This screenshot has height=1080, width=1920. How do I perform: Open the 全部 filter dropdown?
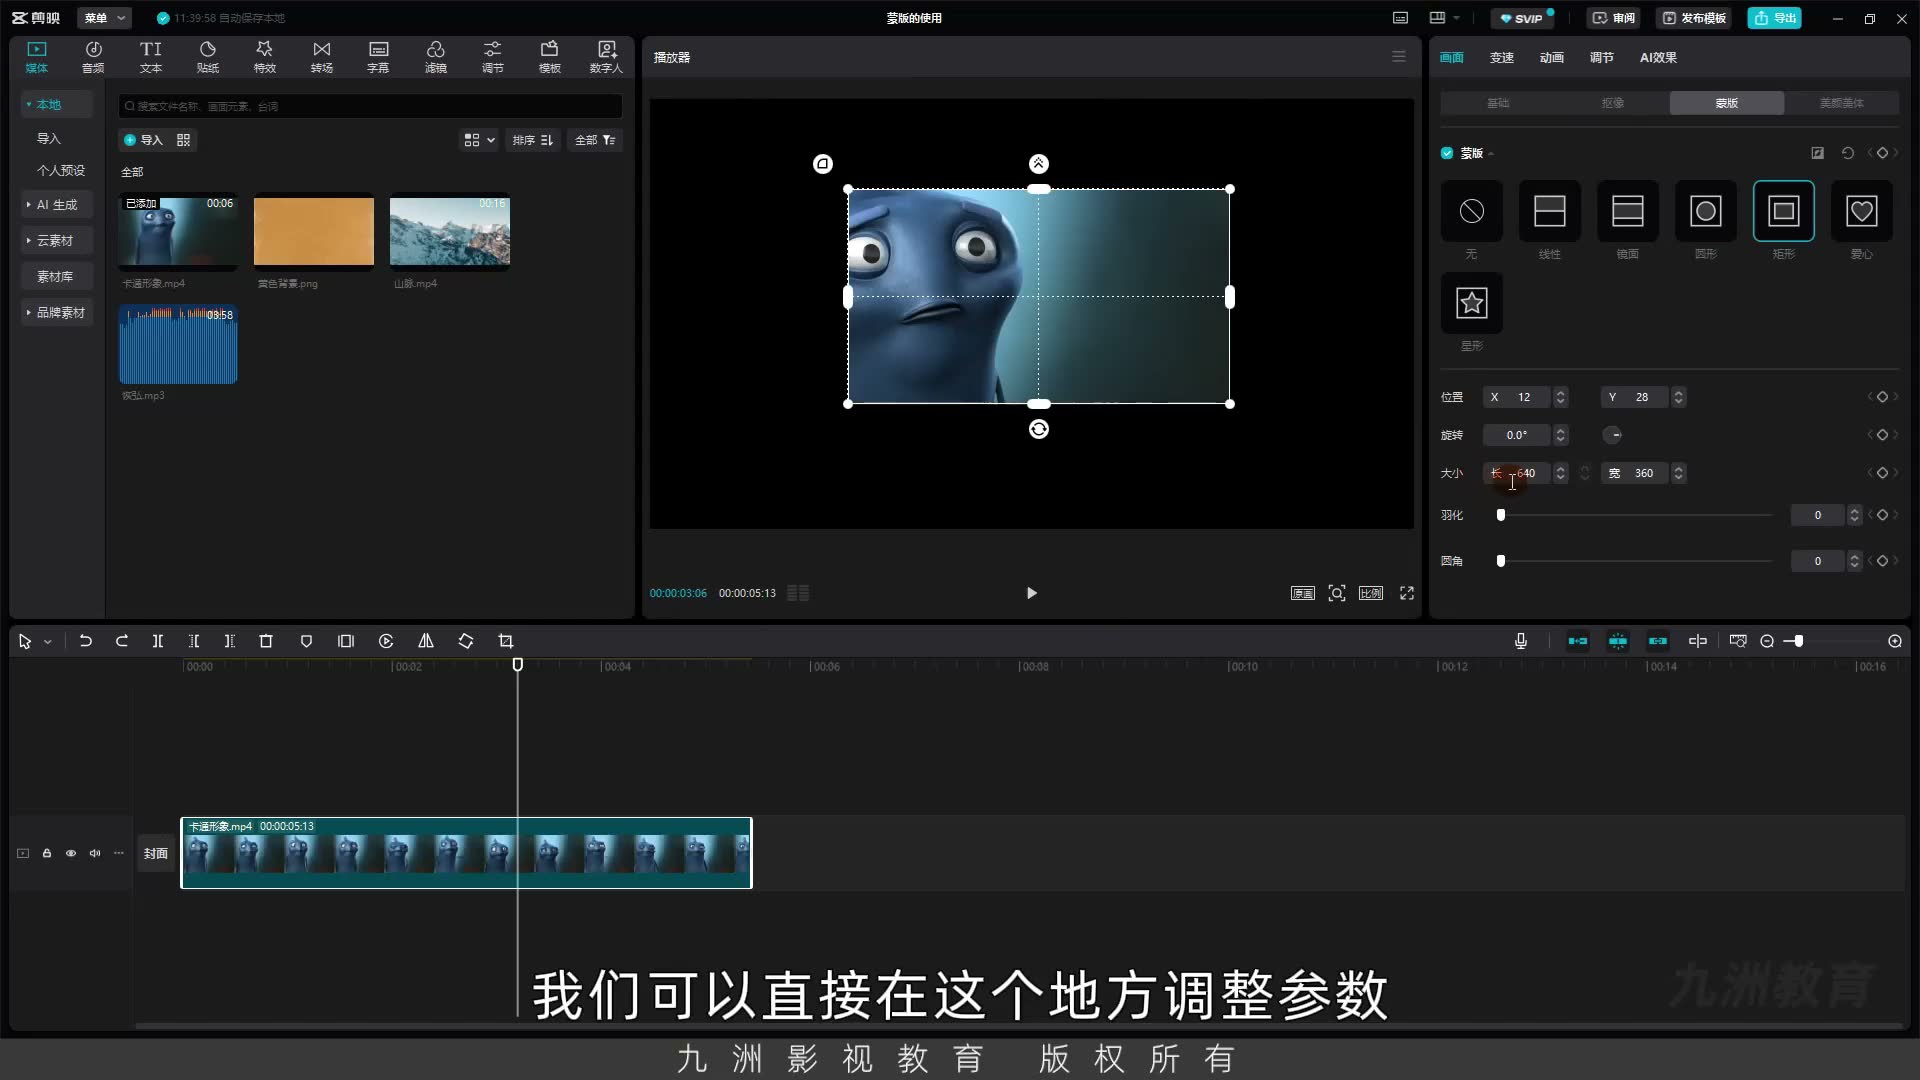tap(595, 140)
